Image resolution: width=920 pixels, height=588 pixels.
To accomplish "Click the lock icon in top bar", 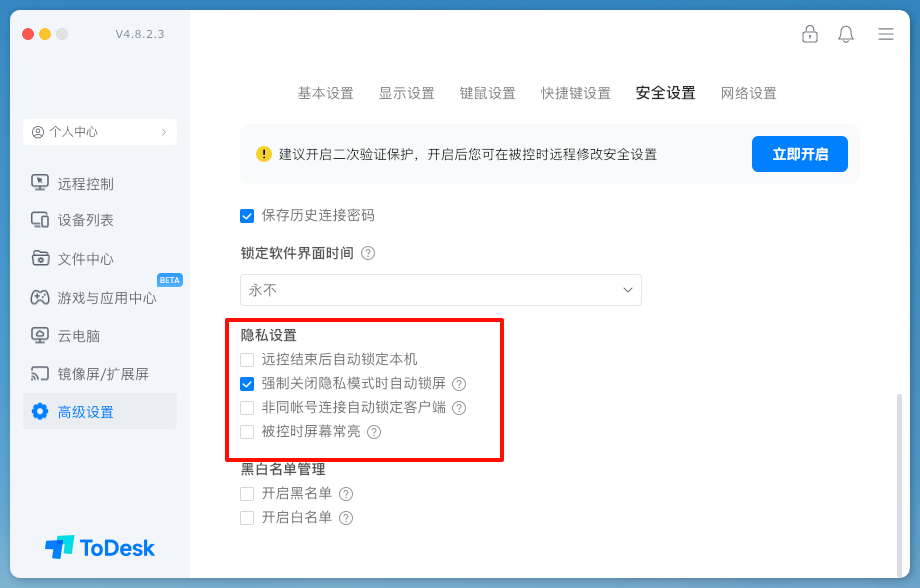I will [x=810, y=34].
